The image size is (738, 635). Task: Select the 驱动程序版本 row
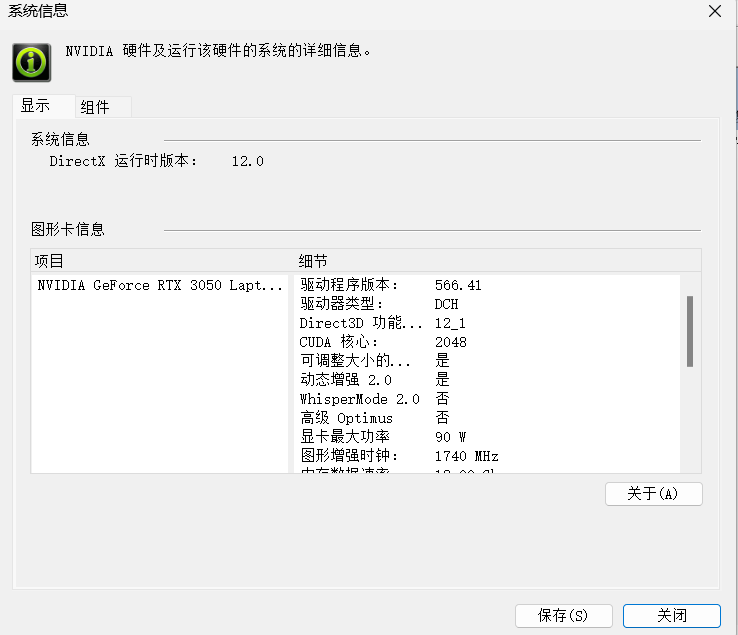tap(487, 285)
